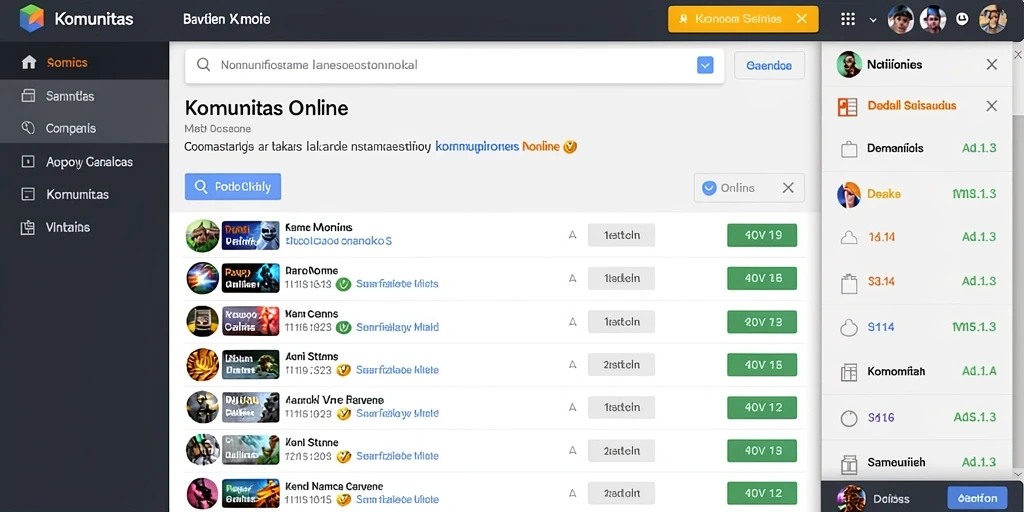1024x512 pixels.
Task: Open the Somics home sidebar item
Action: [84, 63]
